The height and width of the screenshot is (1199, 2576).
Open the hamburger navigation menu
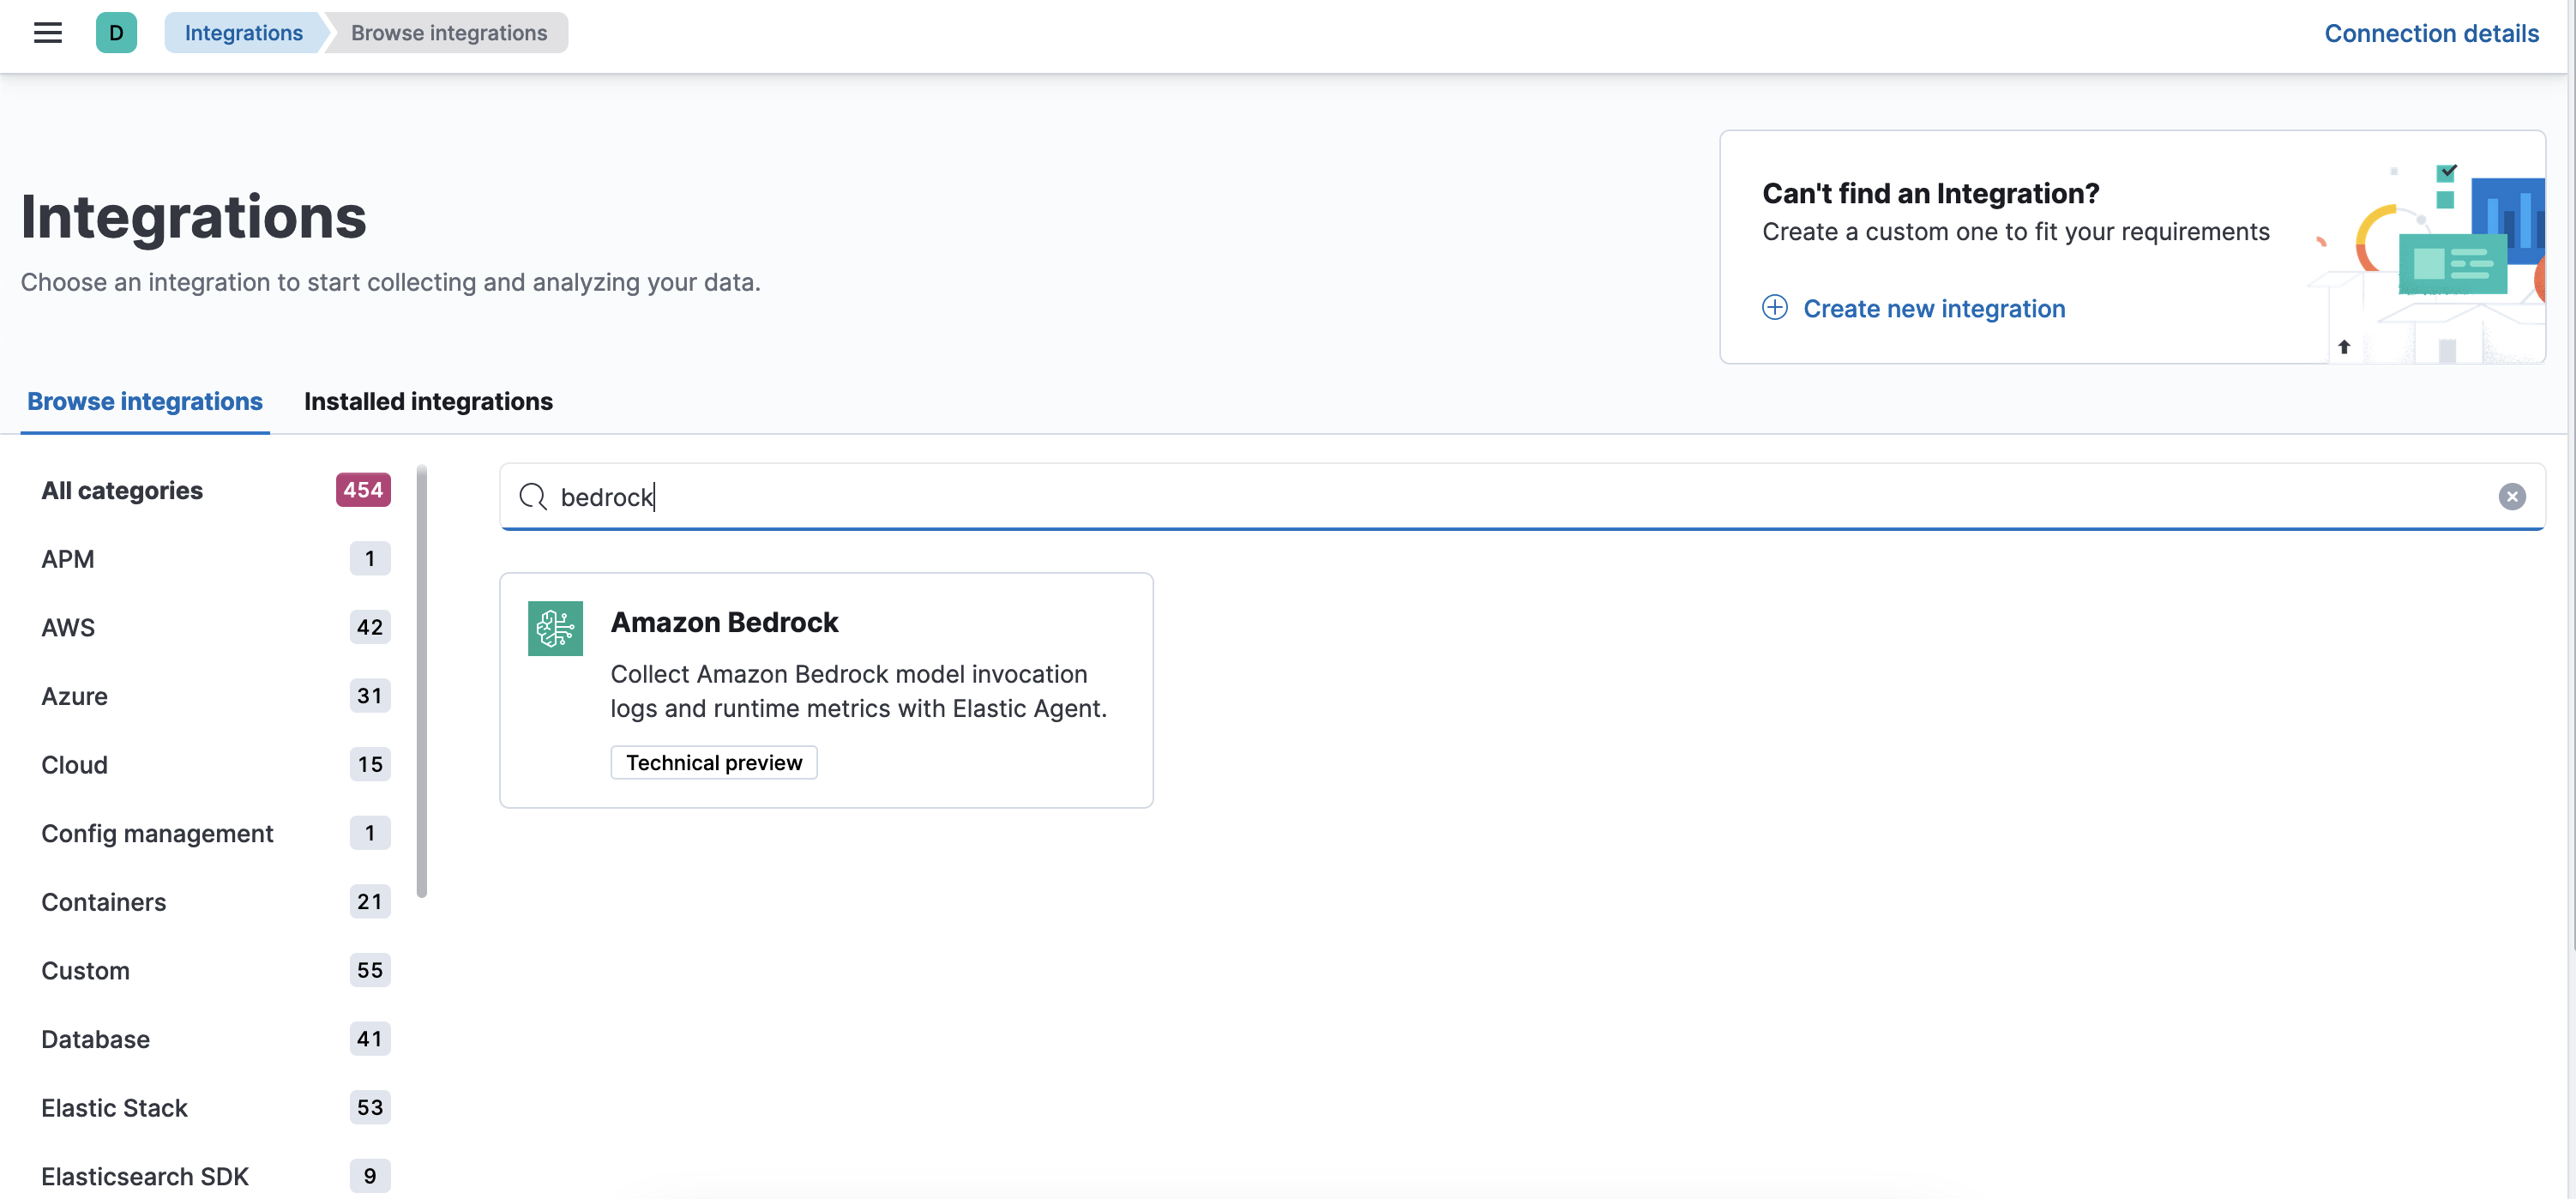(x=47, y=33)
